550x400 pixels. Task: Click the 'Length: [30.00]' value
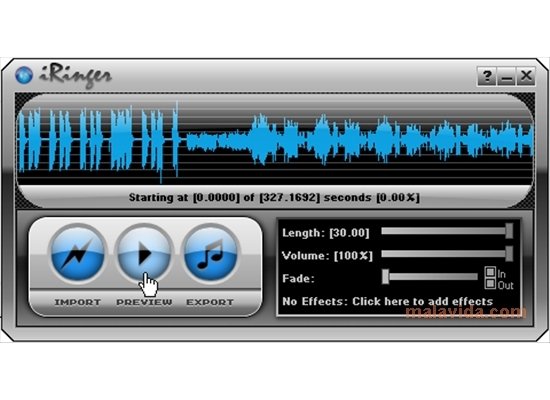[x=326, y=233]
